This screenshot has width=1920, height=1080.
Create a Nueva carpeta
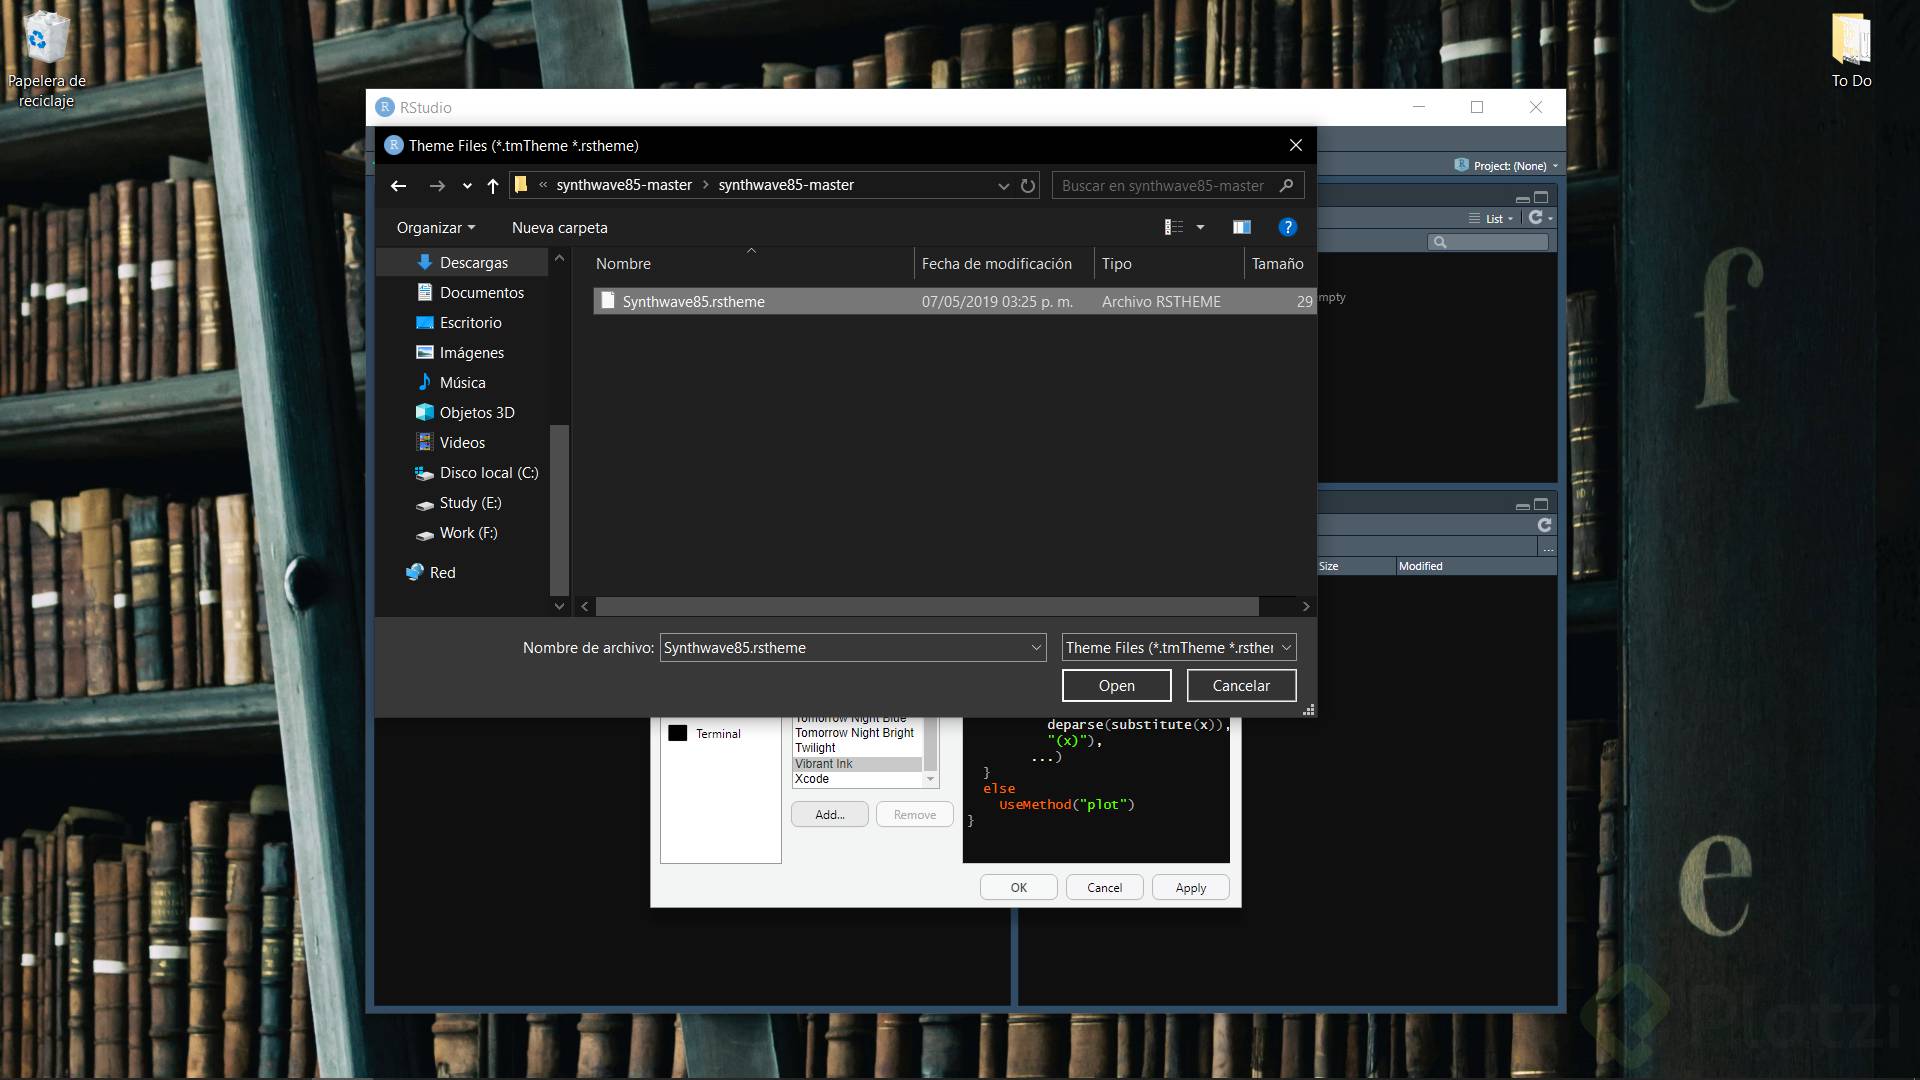tap(559, 228)
